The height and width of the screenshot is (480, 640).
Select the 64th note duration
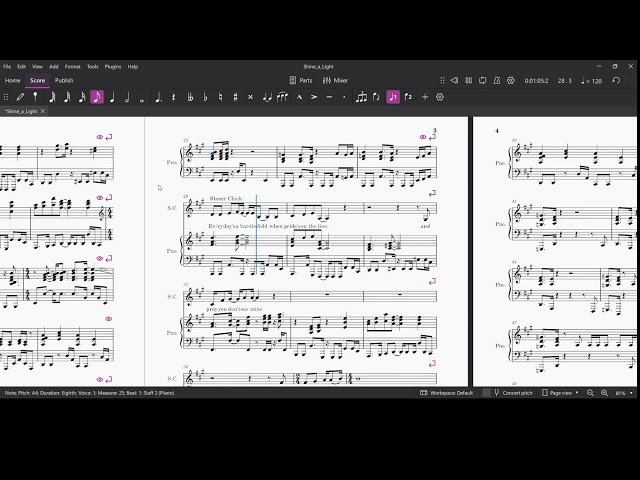coord(52,97)
